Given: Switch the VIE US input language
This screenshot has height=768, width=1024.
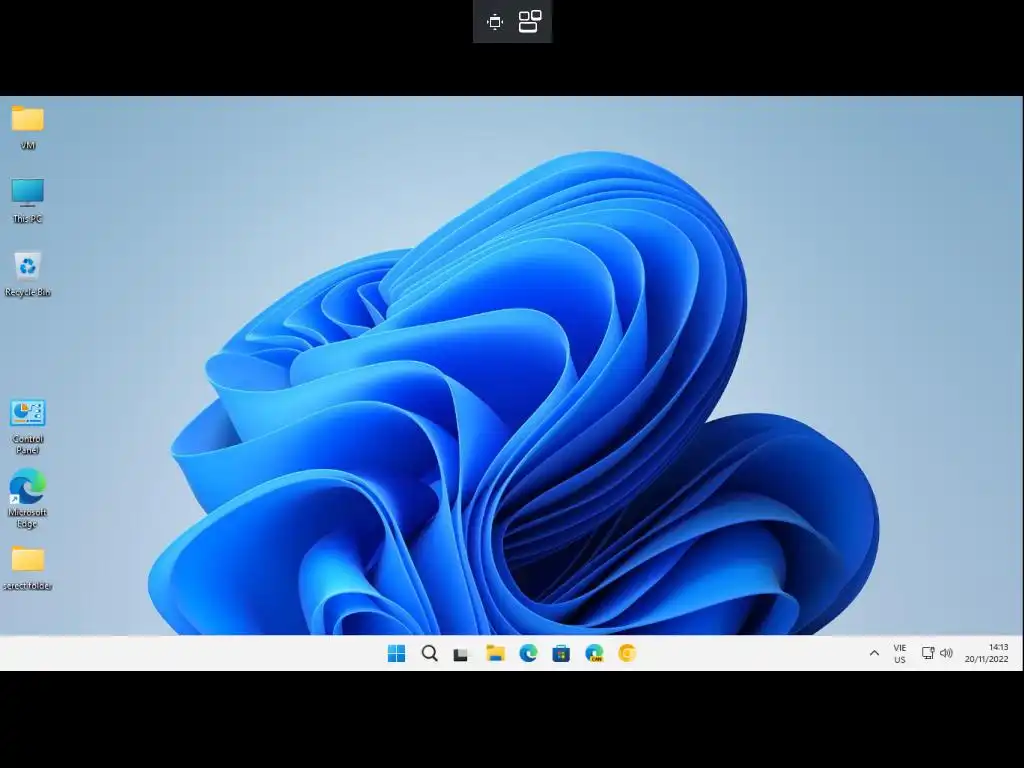Looking at the screenshot, I should click(900, 654).
